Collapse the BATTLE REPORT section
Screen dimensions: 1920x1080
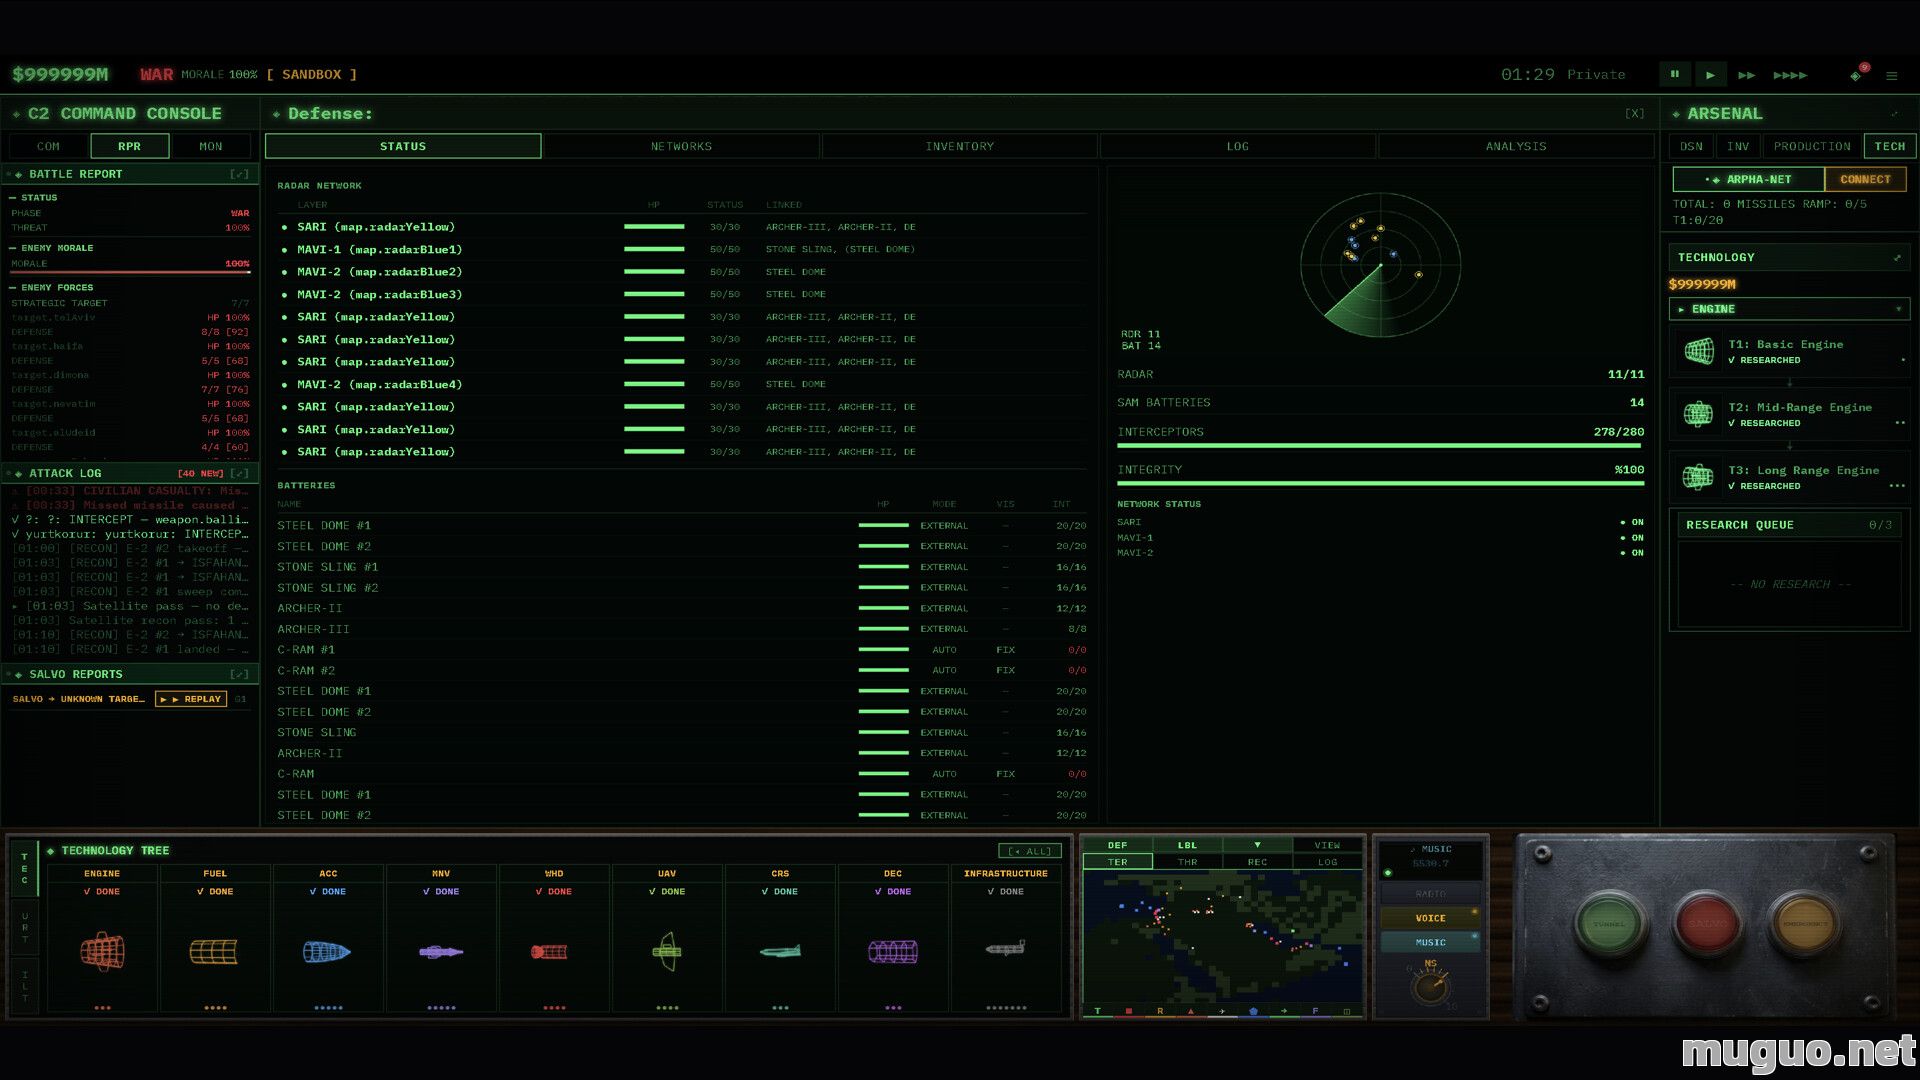pyautogui.click(x=239, y=174)
